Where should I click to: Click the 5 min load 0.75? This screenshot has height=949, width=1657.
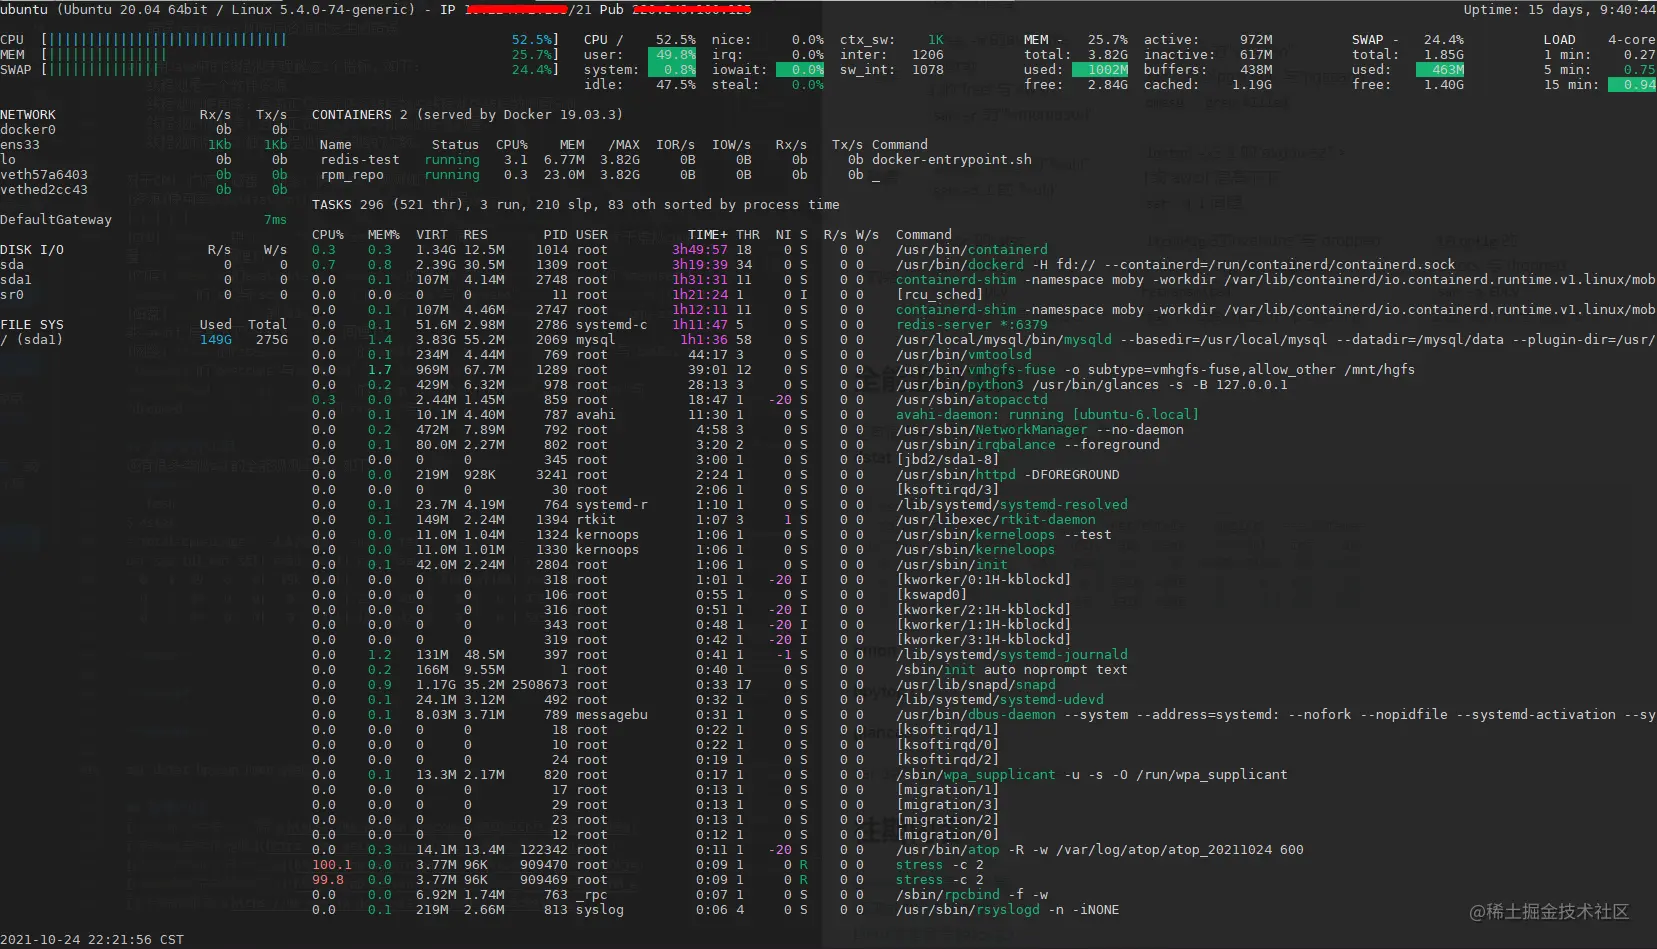pyautogui.click(x=1639, y=70)
